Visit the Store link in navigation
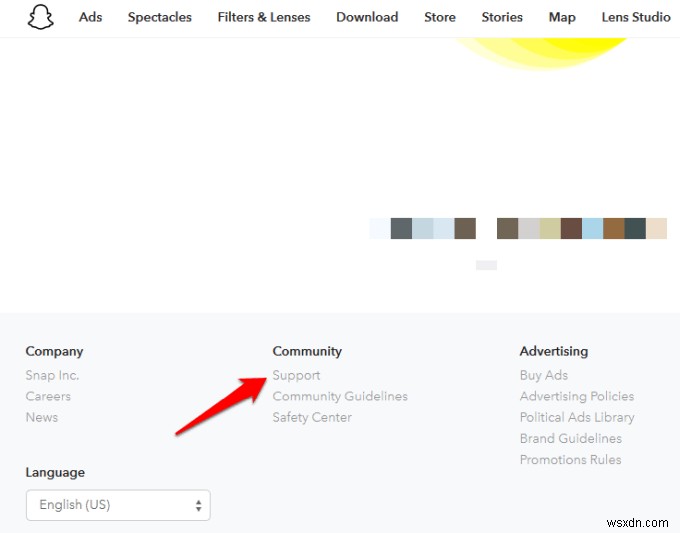Screen dimensions: 680x533 pyautogui.click(x=440, y=17)
